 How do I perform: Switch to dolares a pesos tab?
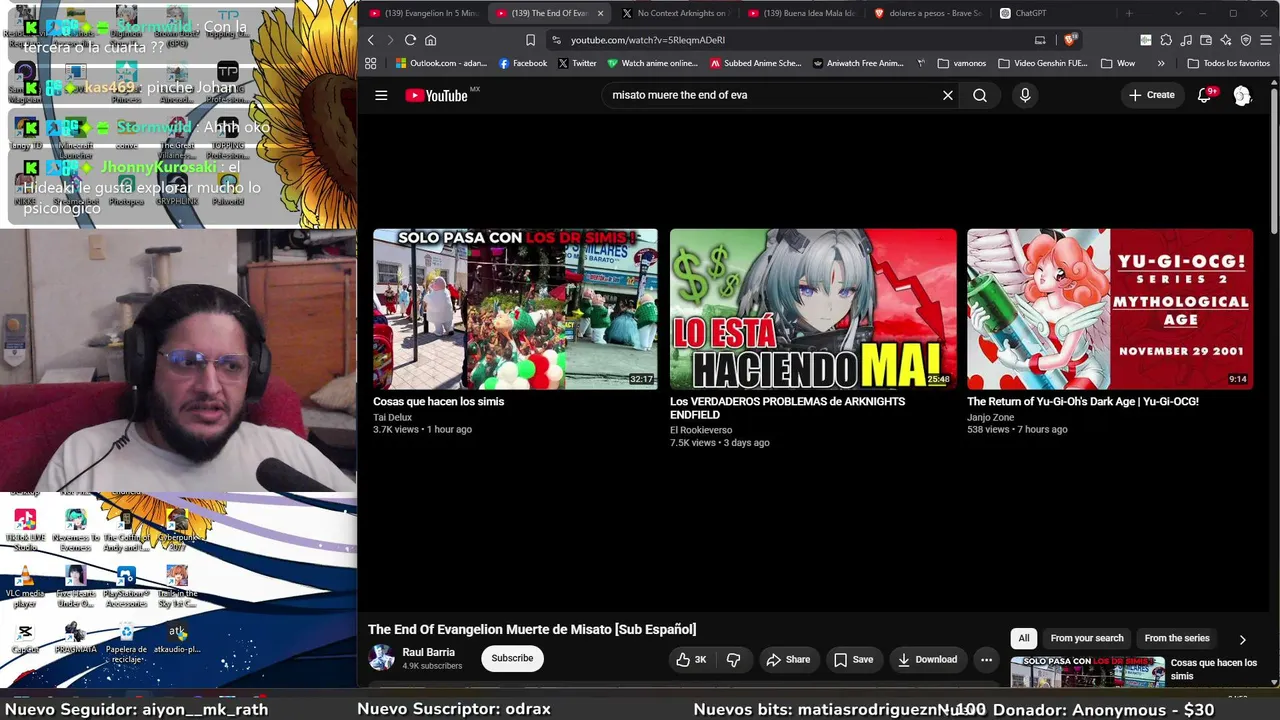pos(926,13)
